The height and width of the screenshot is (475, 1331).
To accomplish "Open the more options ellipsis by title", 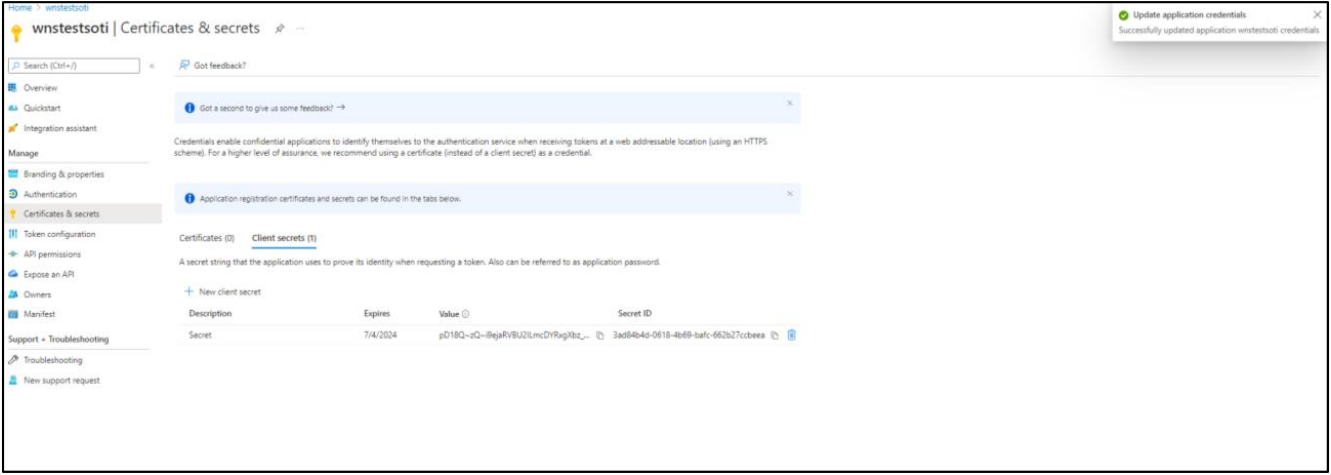I will click(x=299, y=28).
